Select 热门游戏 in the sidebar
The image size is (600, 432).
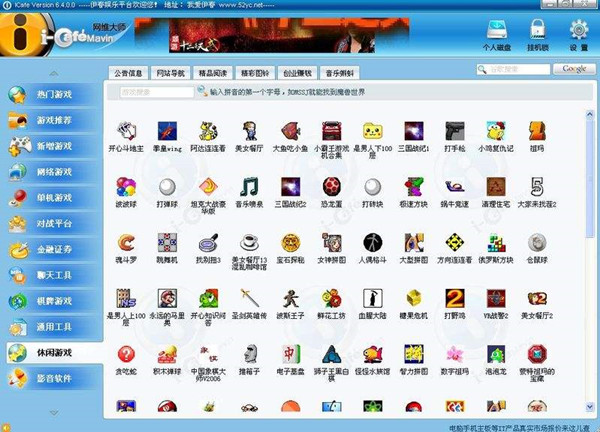[52, 95]
